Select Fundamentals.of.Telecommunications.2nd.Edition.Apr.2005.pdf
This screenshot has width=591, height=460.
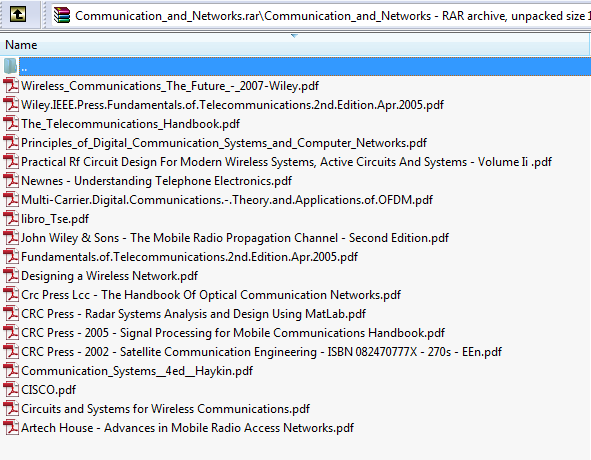pos(189,257)
